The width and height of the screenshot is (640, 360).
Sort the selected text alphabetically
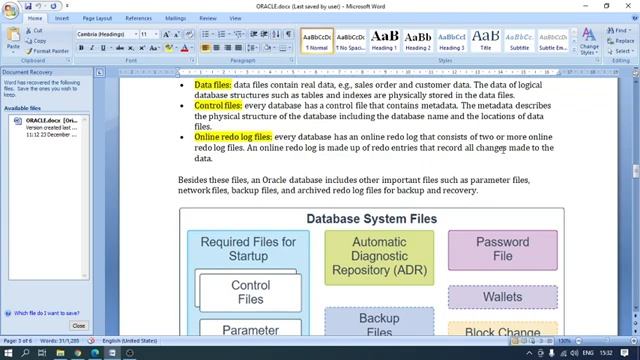pyautogui.click(x=276, y=34)
